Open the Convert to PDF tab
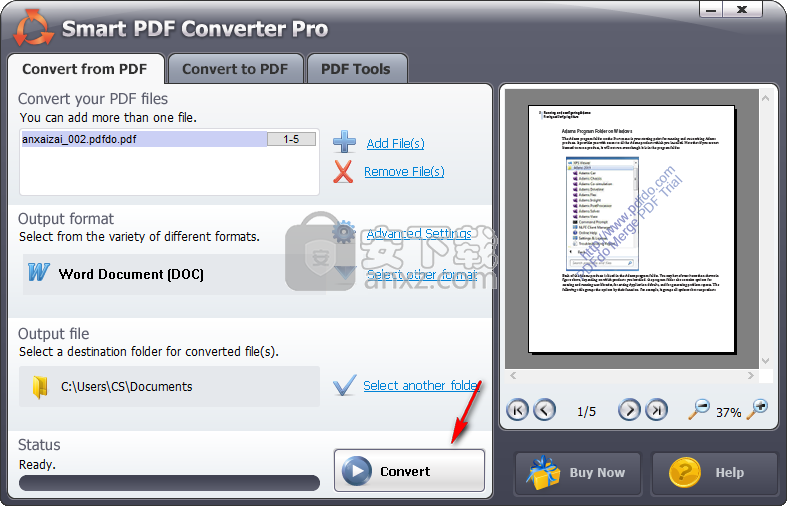The image size is (787, 506). pyautogui.click(x=235, y=69)
